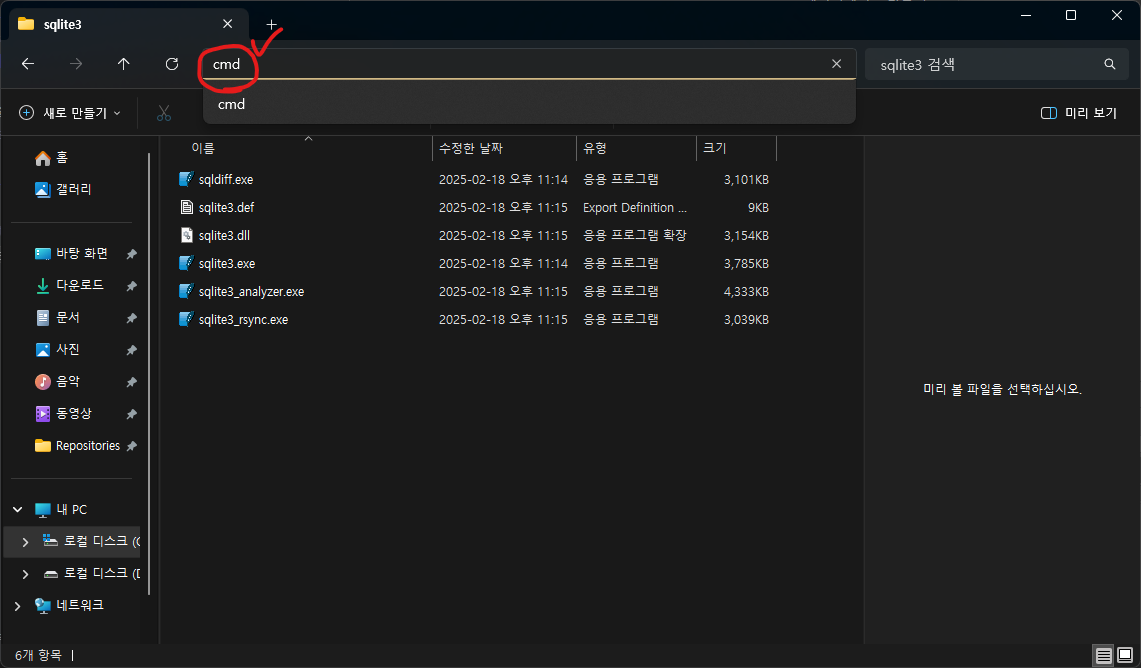Click the 응용 프로그램 확장 type cell
The image size is (1141, 668).
click(x=635, y=236)
